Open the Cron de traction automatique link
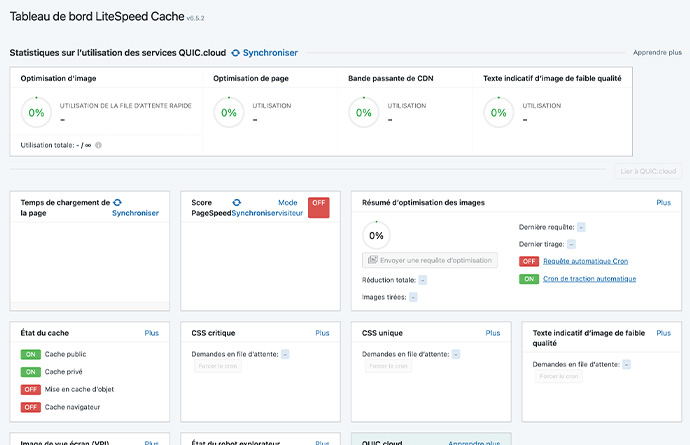 click(589, 279)
